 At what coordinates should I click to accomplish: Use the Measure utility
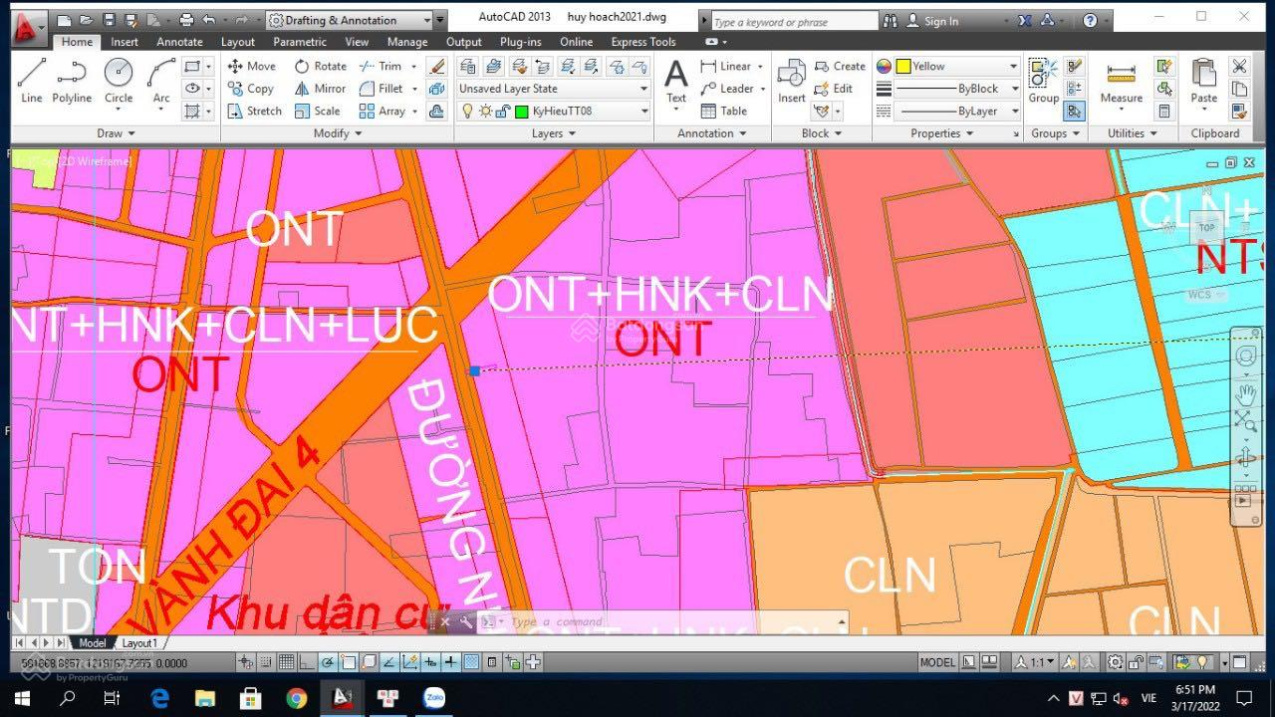point(1121,80)
